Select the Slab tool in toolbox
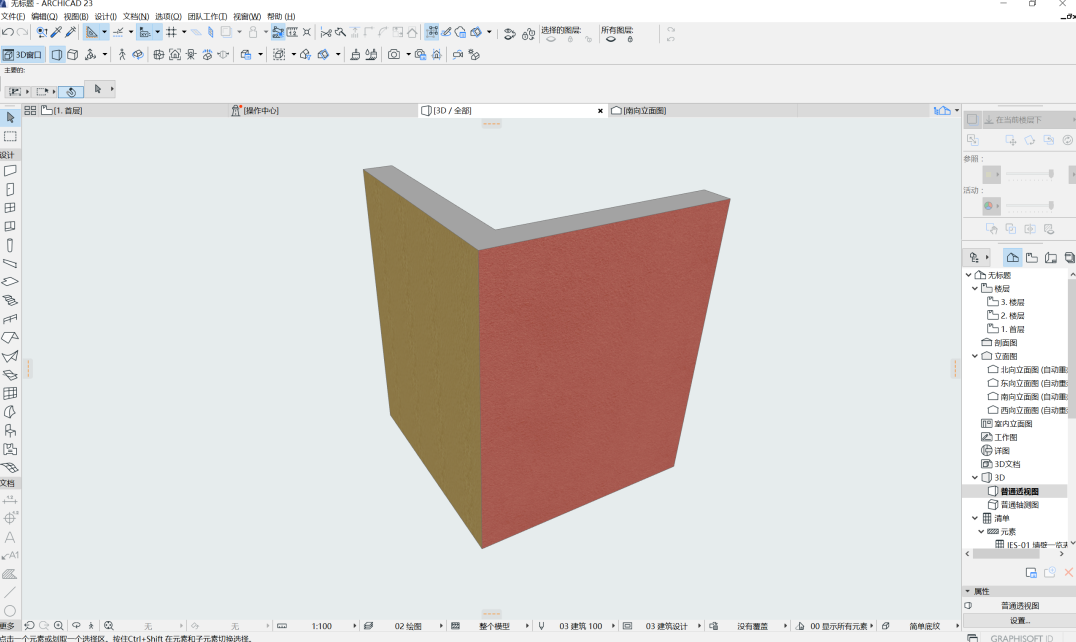 tap(10, 282)
